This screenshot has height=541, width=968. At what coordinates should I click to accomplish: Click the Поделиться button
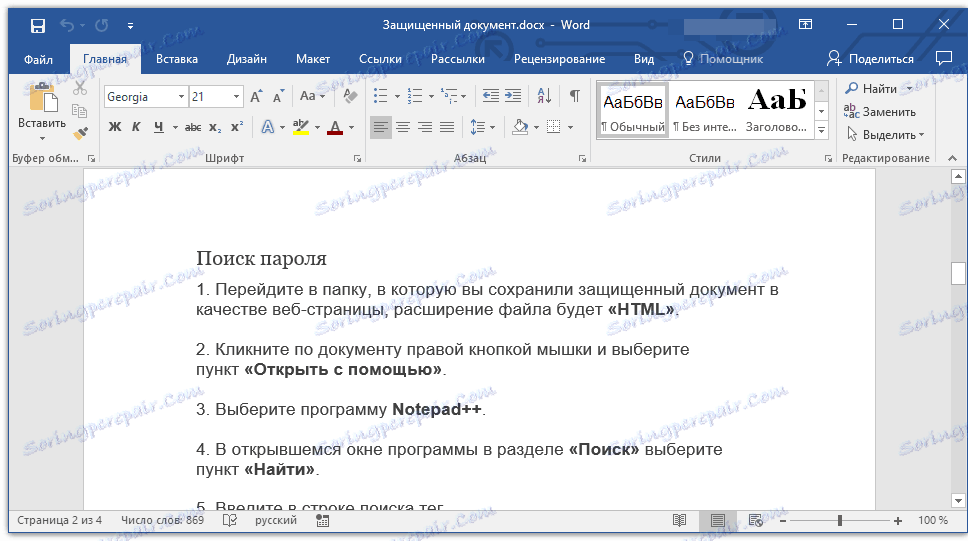[870, 59]
